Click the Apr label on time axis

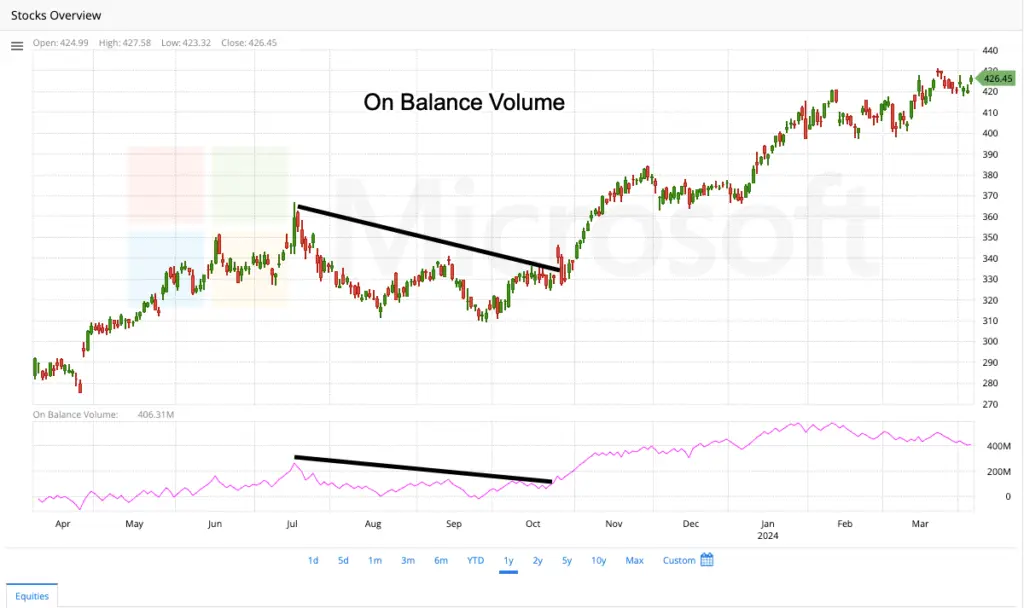click(63, 524)
